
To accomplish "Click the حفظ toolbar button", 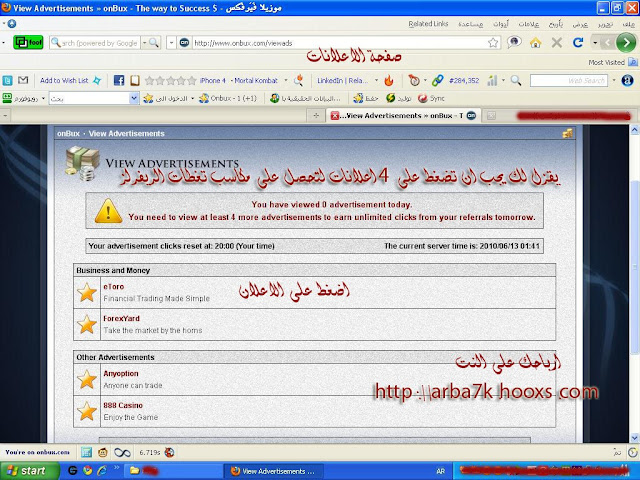I will [x=365, y=98].
